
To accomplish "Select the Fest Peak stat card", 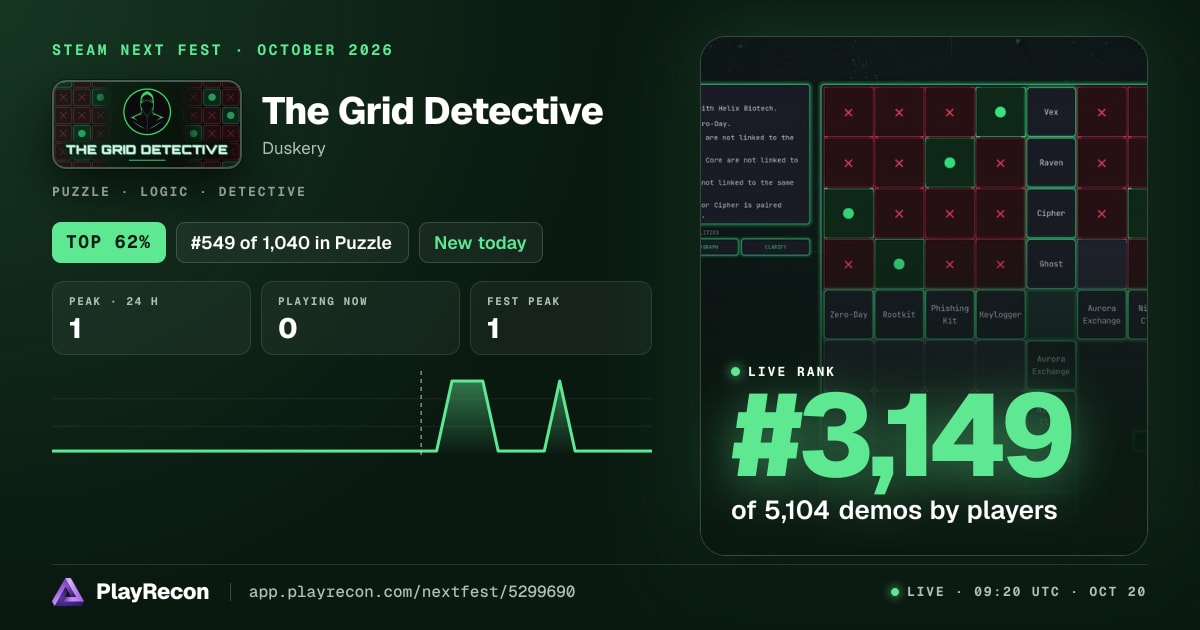I will click(x=561, y=318).
